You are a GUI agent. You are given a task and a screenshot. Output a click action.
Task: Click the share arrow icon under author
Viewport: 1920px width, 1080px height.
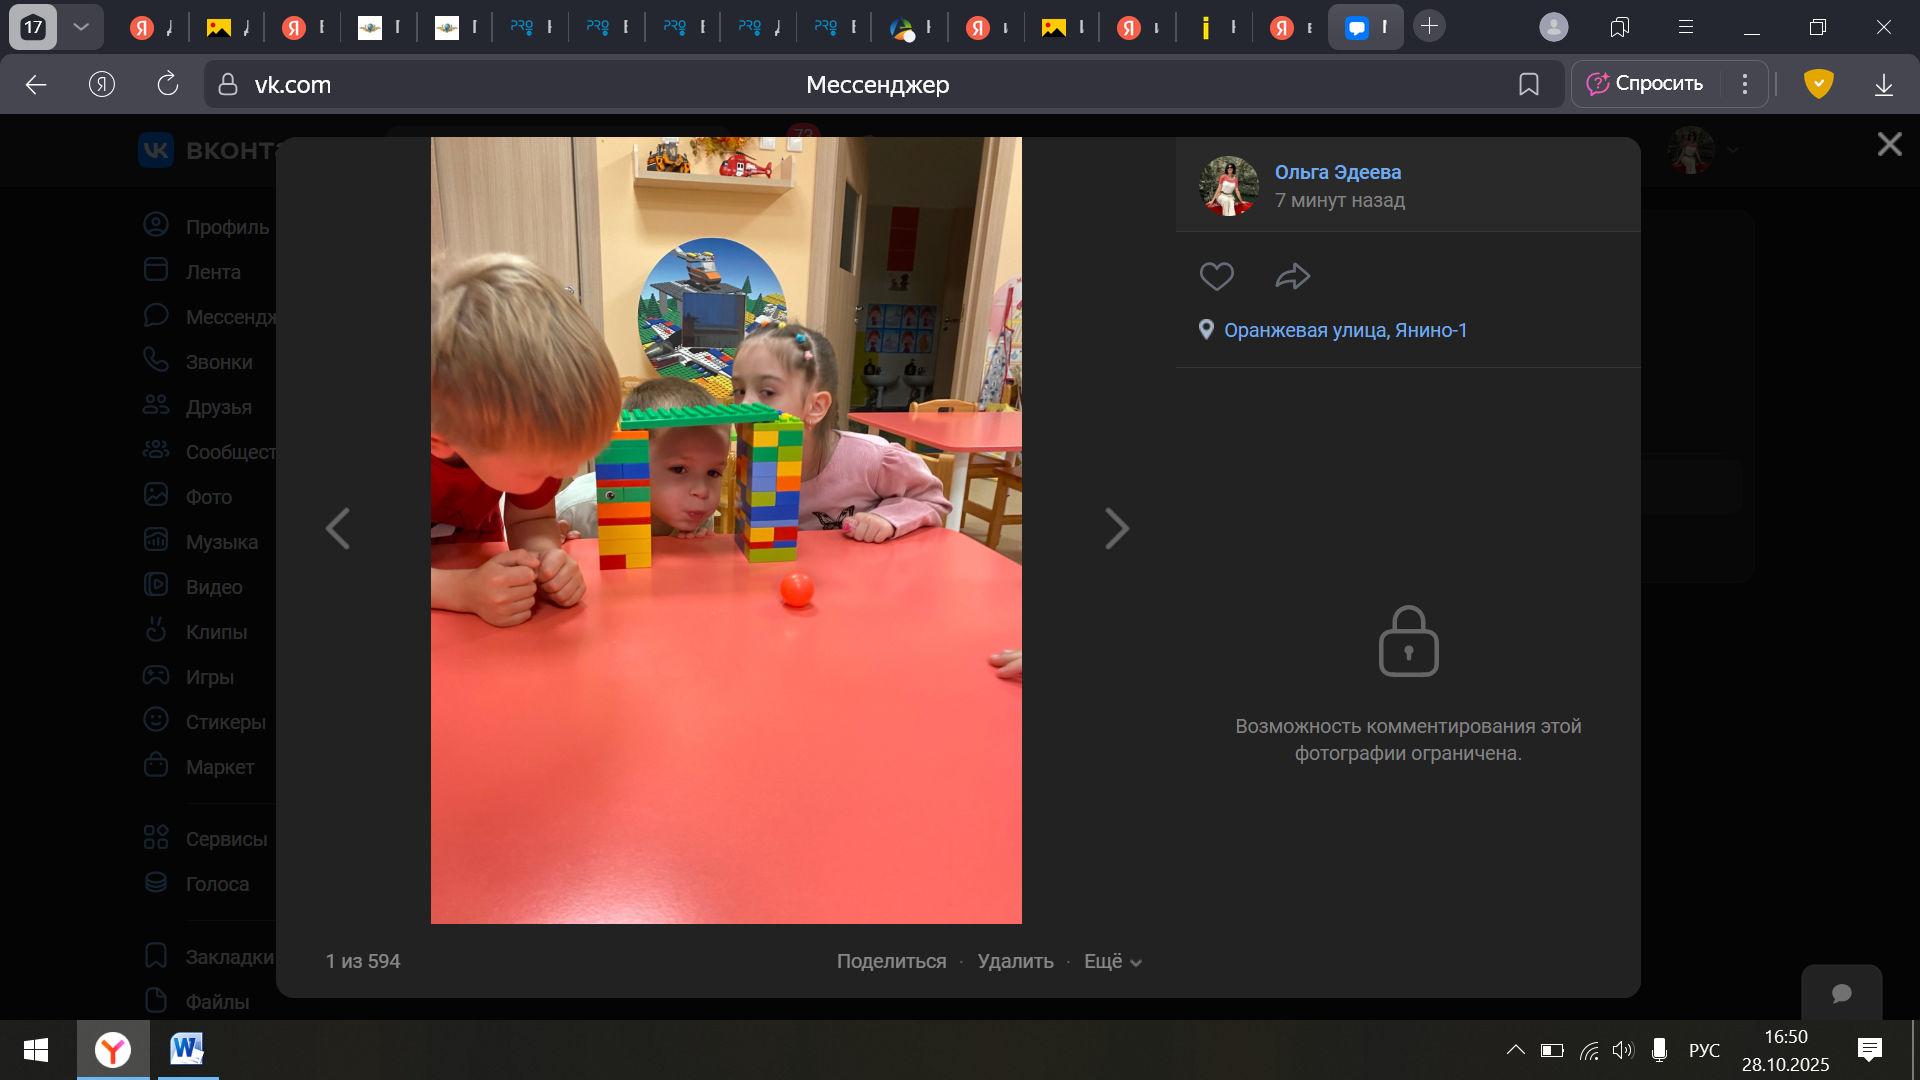1292,276
